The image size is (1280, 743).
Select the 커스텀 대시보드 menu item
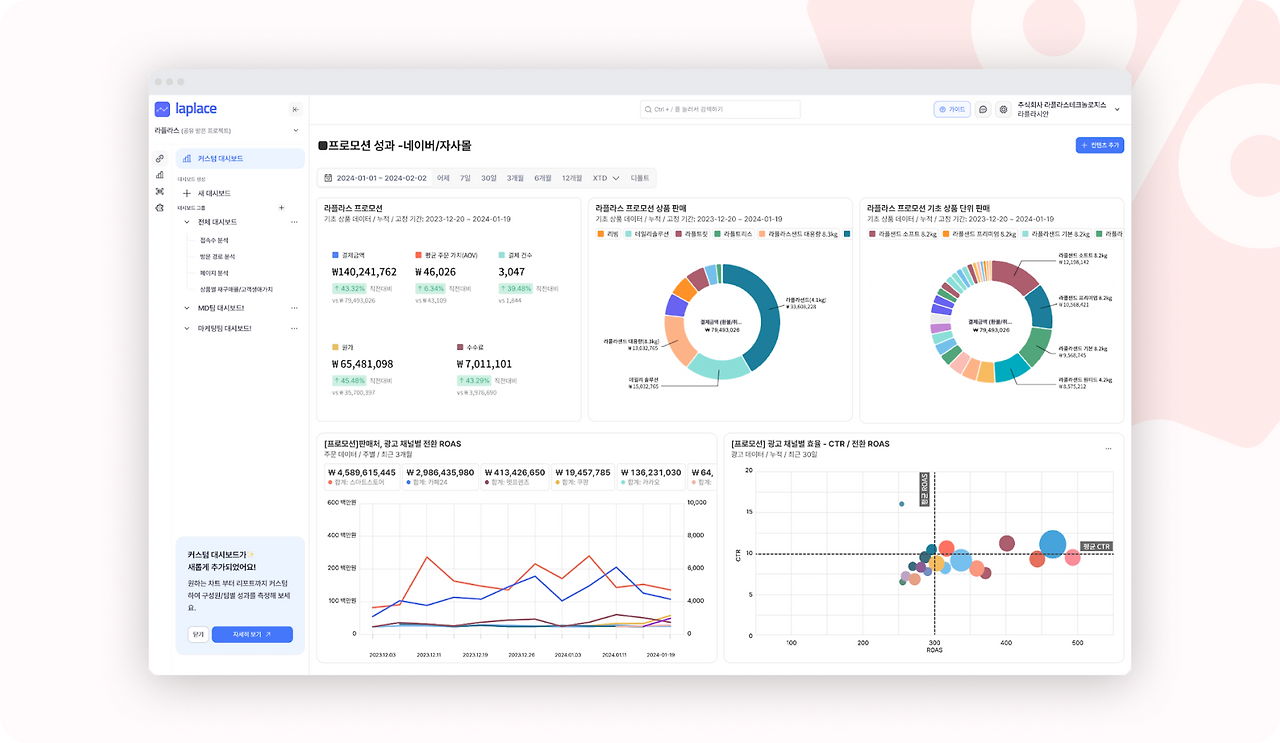240,158
